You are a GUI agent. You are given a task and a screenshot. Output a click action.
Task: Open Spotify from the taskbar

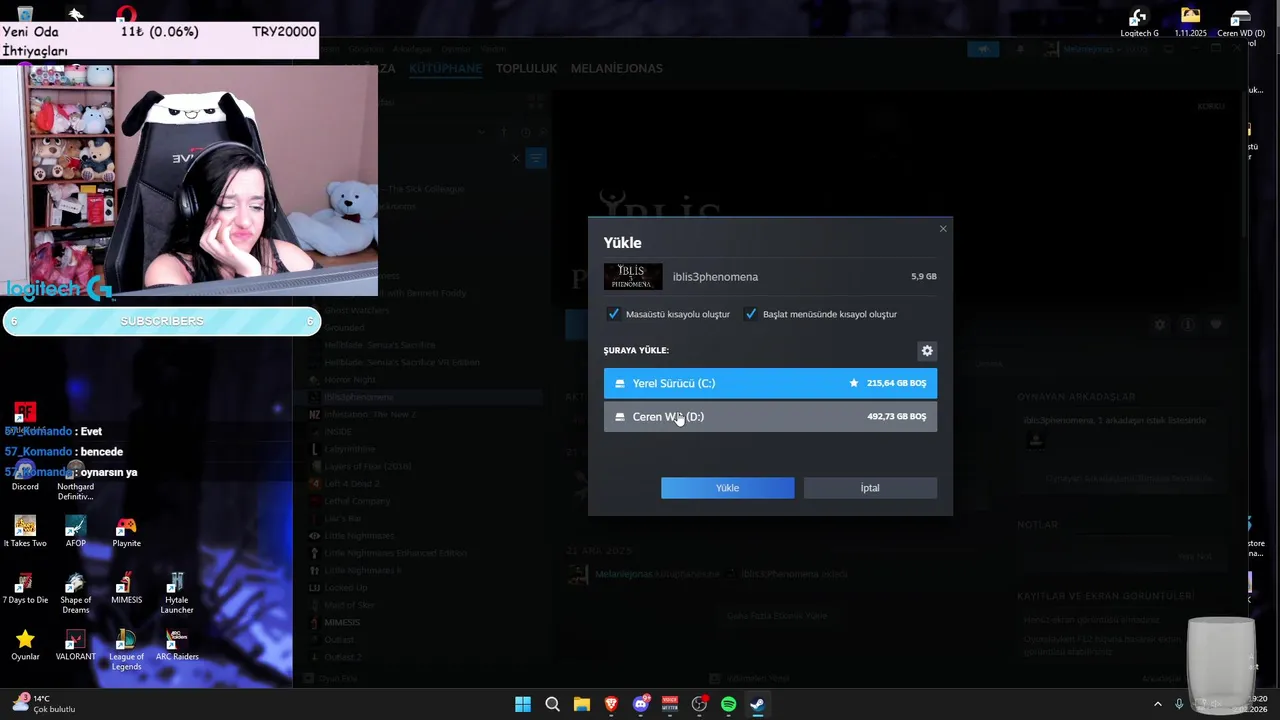point(728,704)
